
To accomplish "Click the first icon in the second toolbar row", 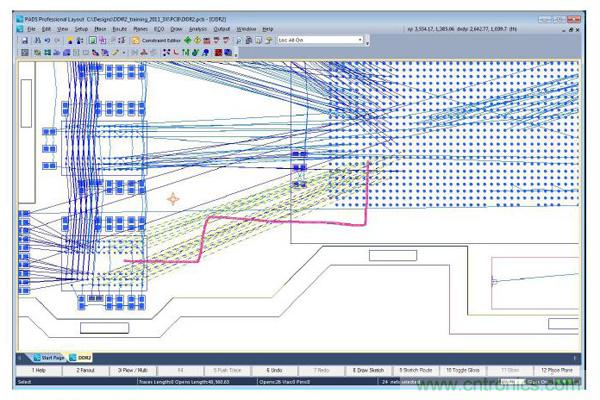I will [25, 52].
